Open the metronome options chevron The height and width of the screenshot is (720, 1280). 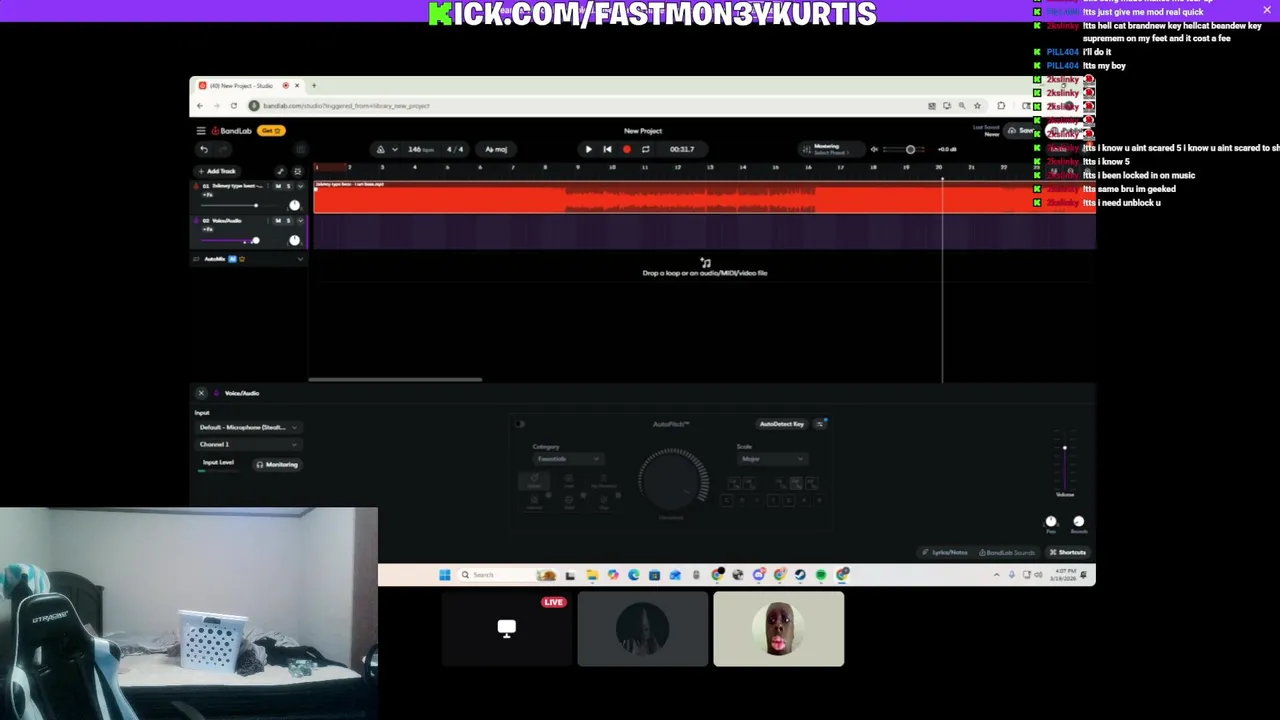click(x=394, y=150)
